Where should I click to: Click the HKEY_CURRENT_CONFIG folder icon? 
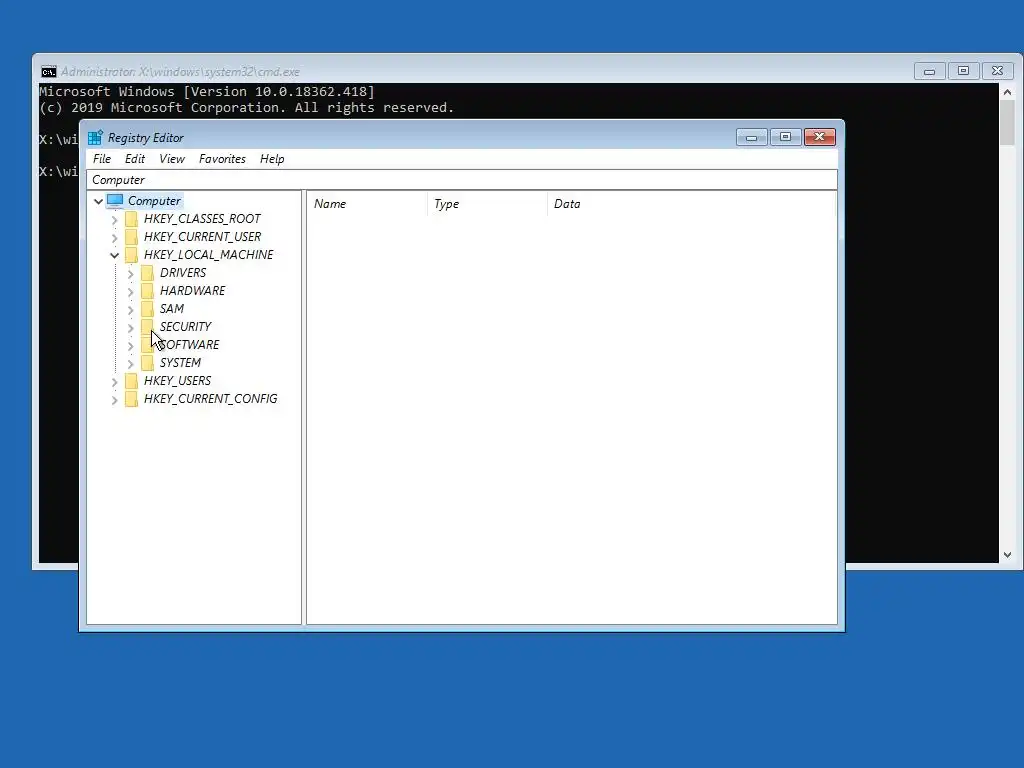point(131,398)
